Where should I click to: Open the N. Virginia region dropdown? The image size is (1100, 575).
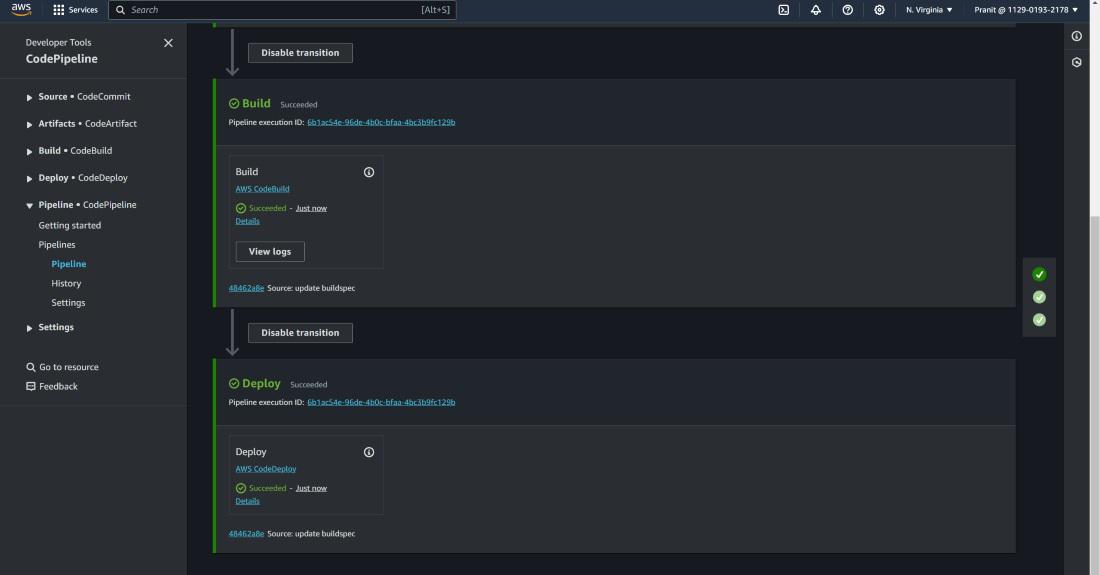(929, 10)
